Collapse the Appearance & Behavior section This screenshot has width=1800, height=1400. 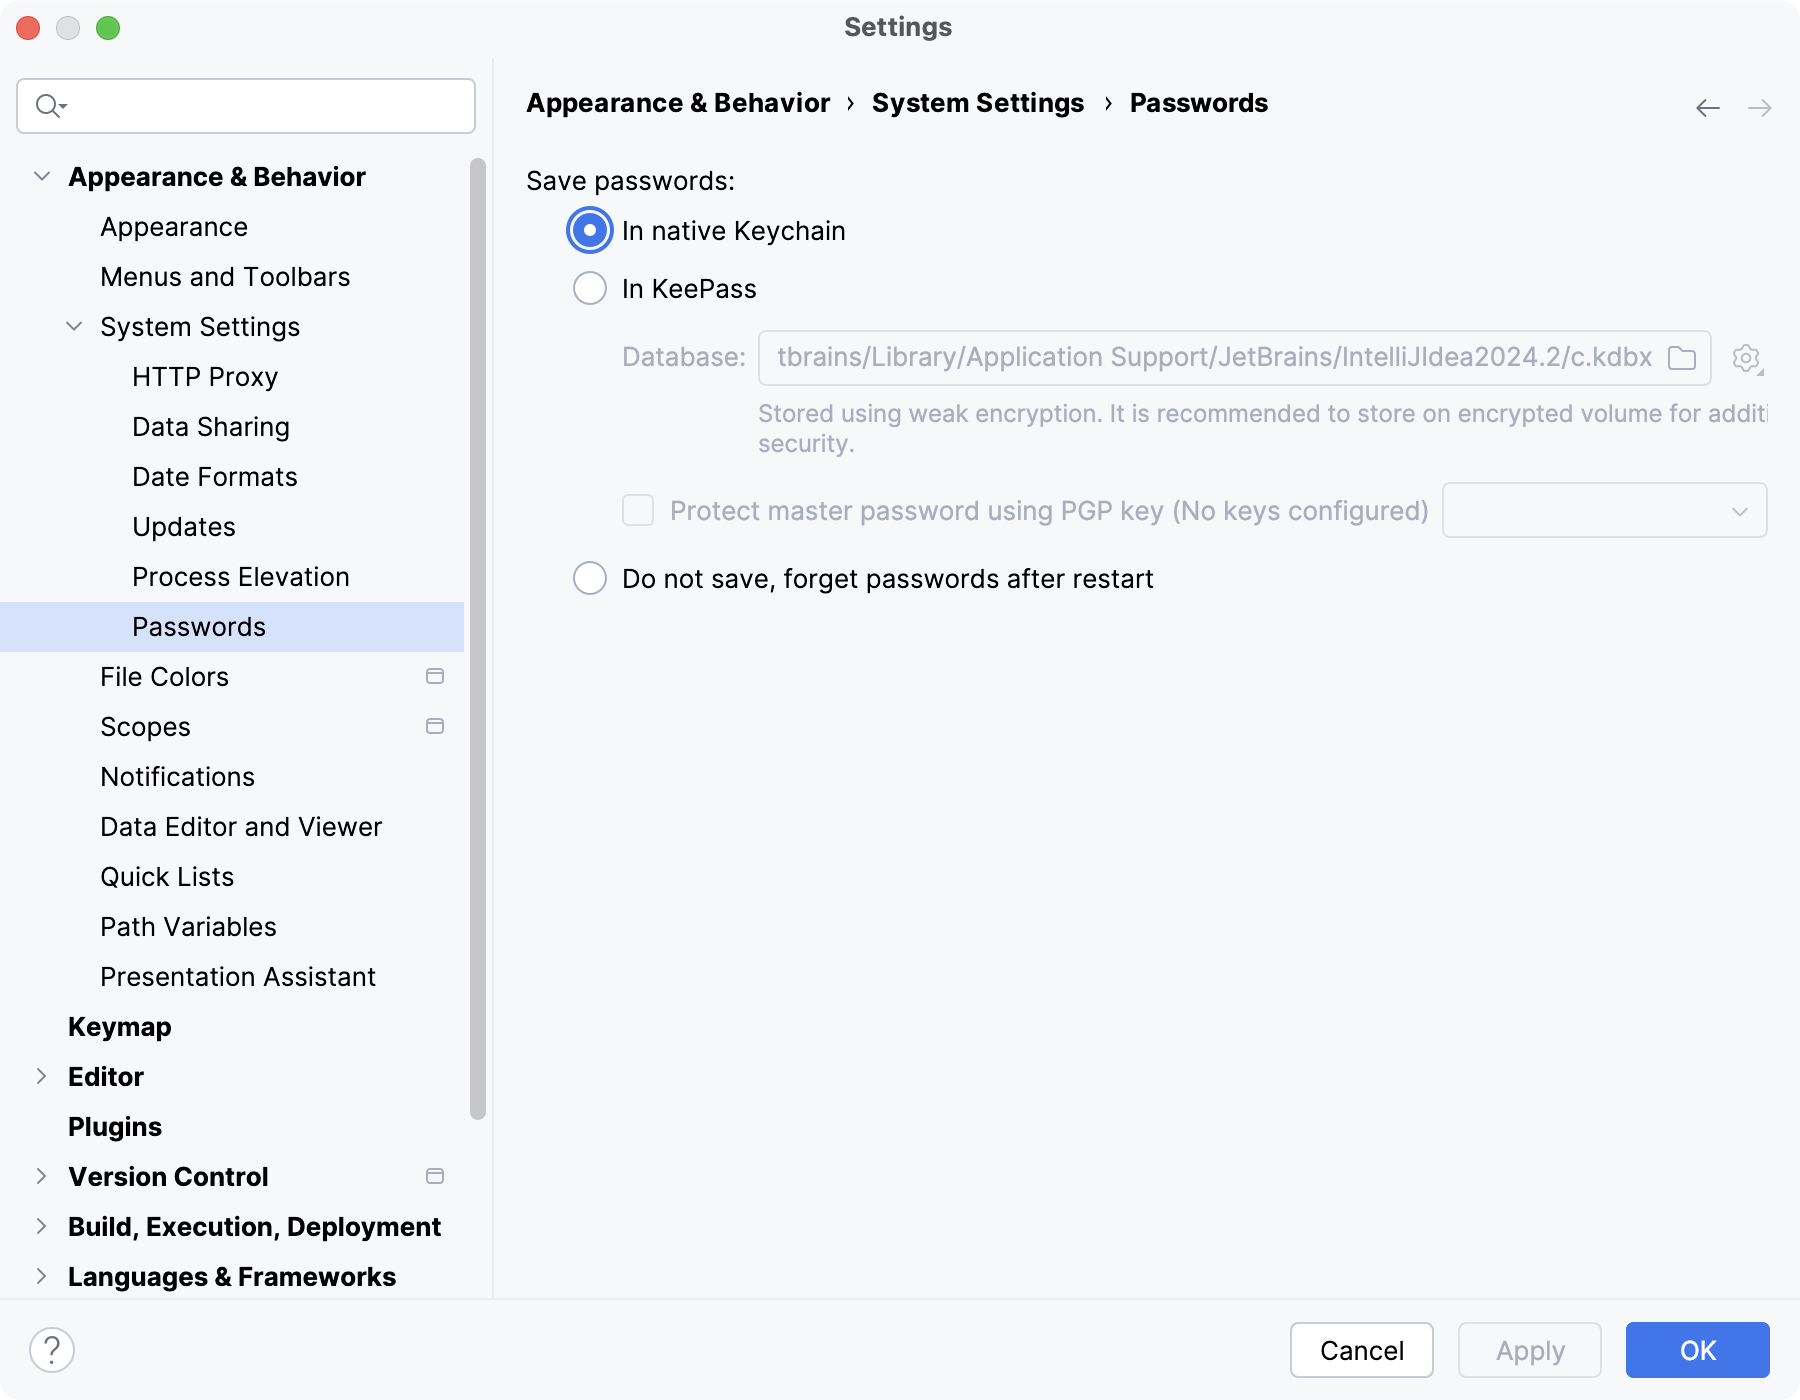click(42, 177)
